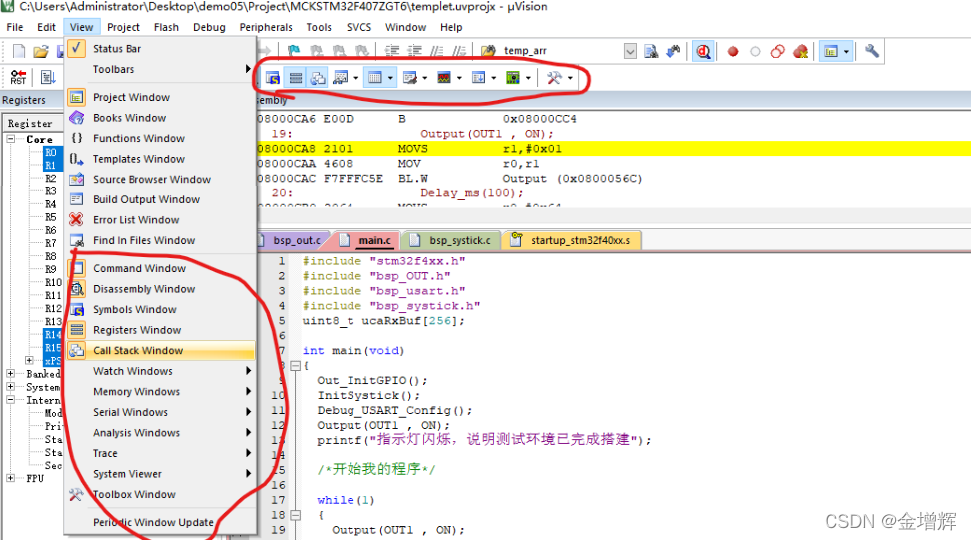Viewport: 971px width, 540px height.
Task: Open the Debug menu
Action: (209, 27)
